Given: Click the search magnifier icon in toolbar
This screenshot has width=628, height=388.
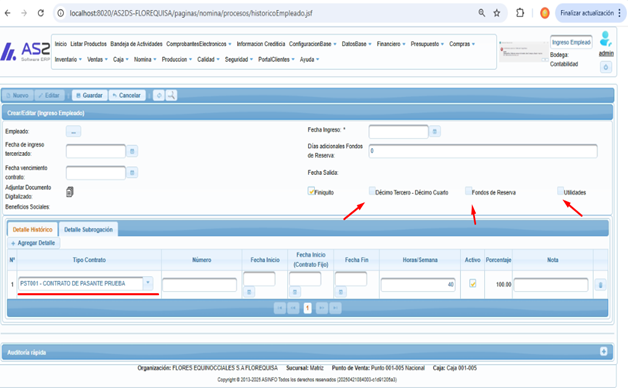Looking at the screenshot, I should pyautogui.click(x=171, y=95).
